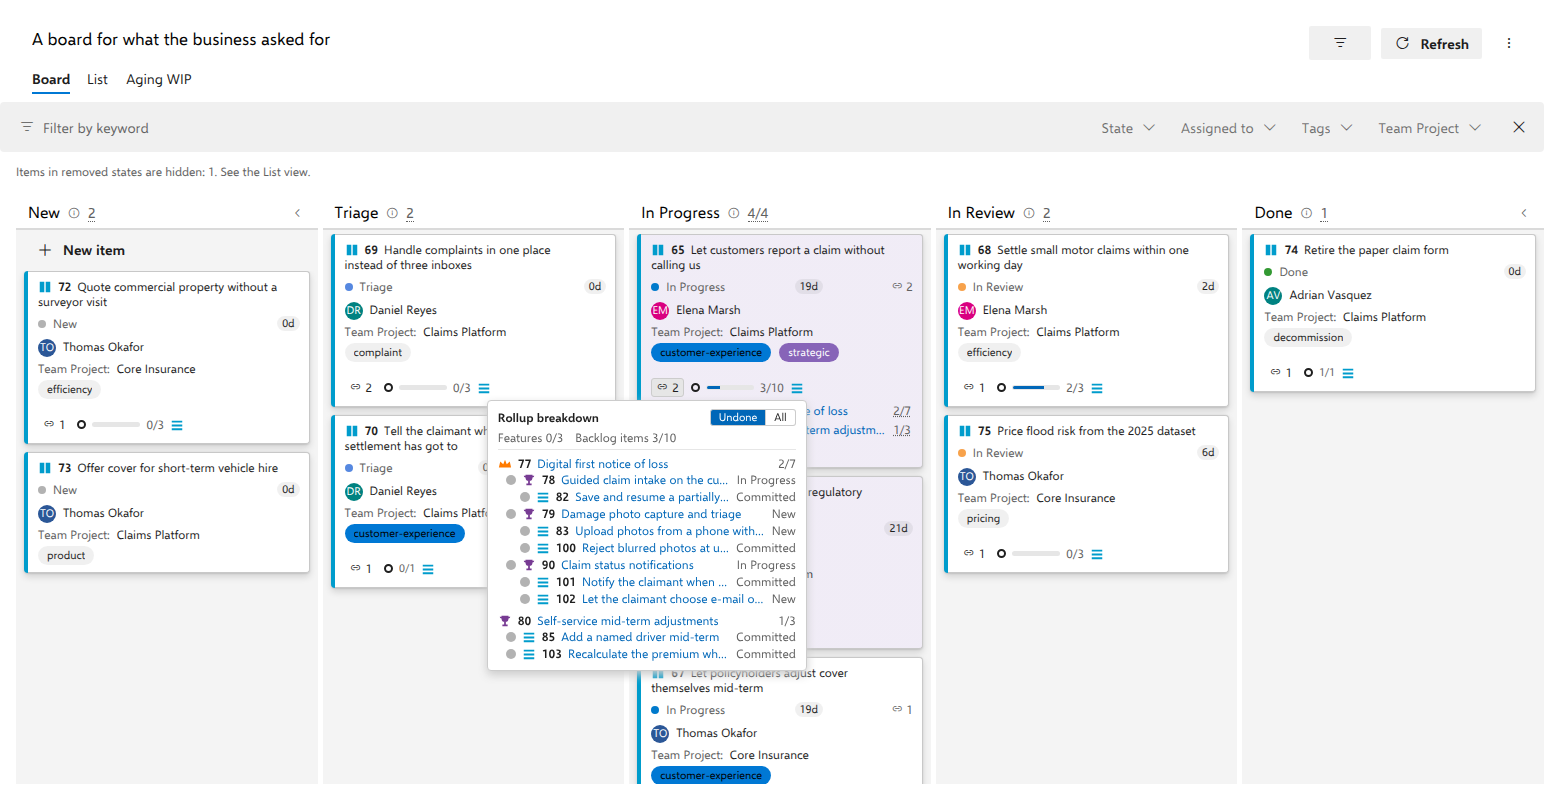Click the info icon next to Done column
The image size is (1560, 800).
tap(1306, 213)
